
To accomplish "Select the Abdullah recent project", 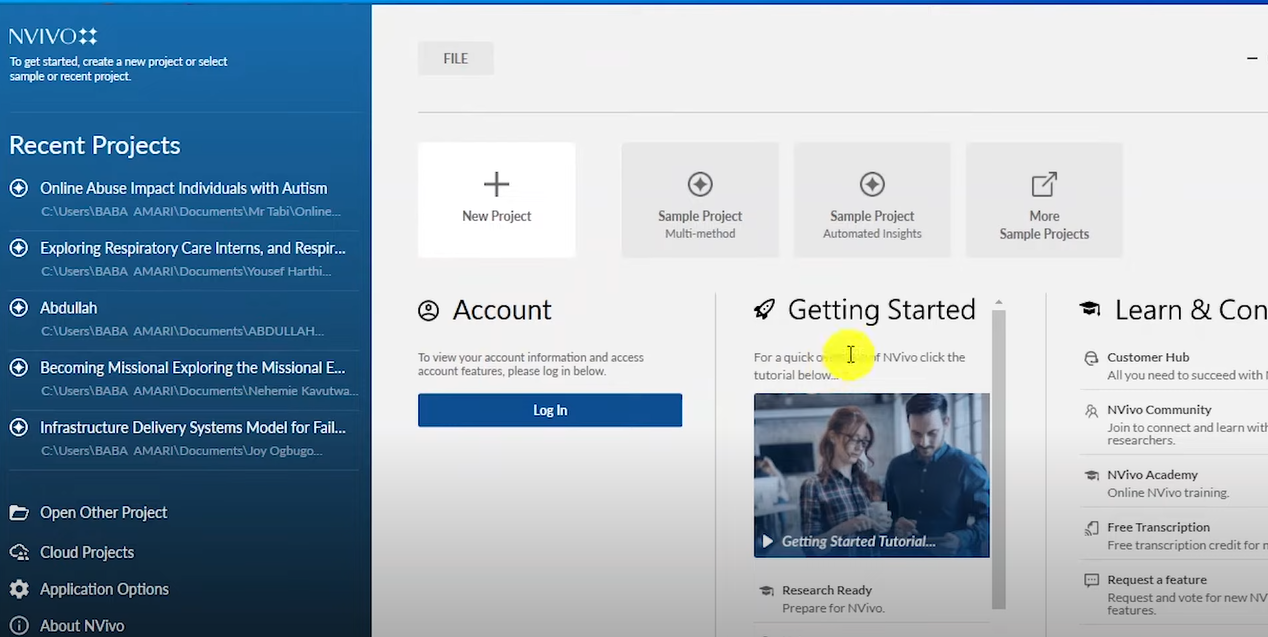I will coord(68,307).
